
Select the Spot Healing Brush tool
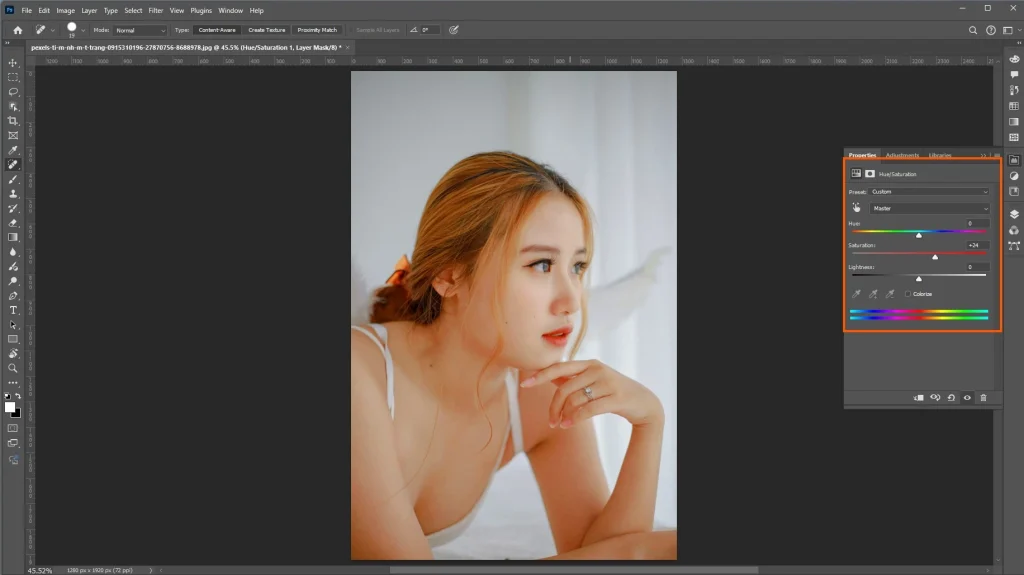pos(13,165)
